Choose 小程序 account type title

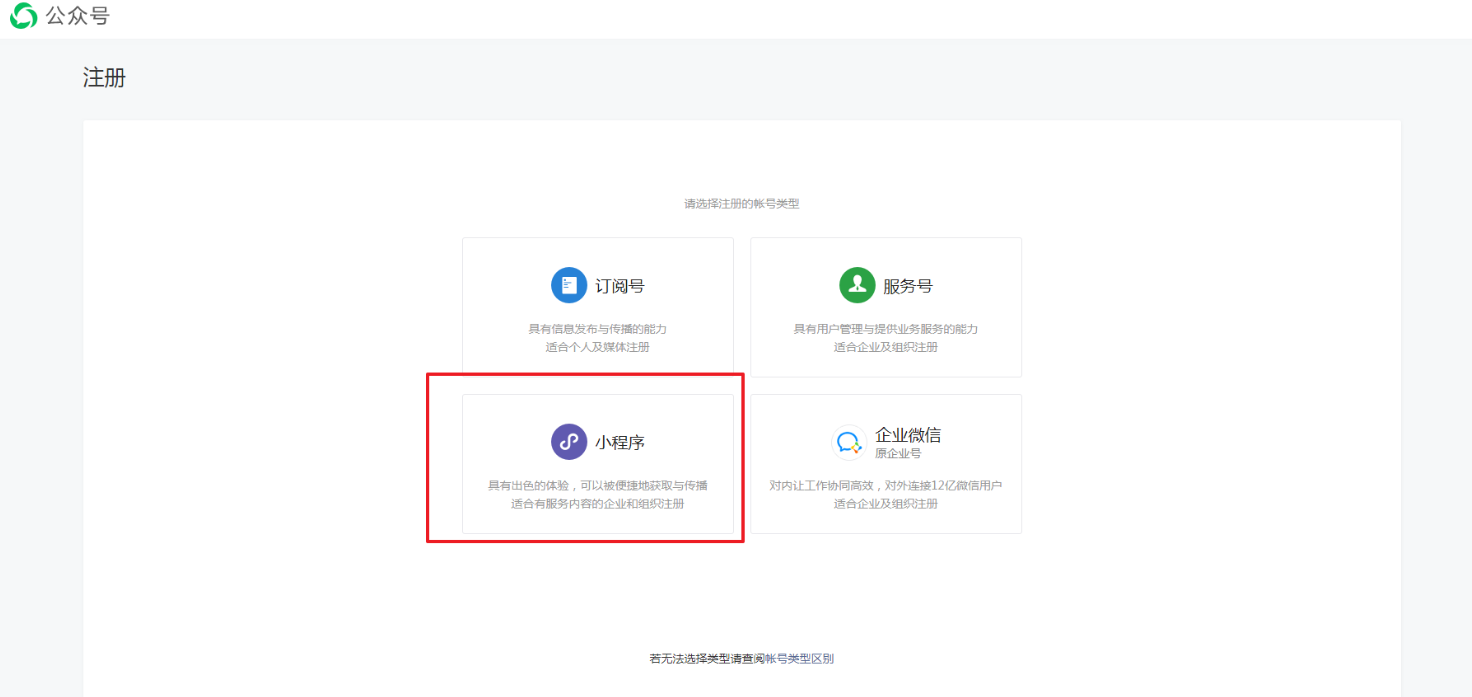pos(620,442)
